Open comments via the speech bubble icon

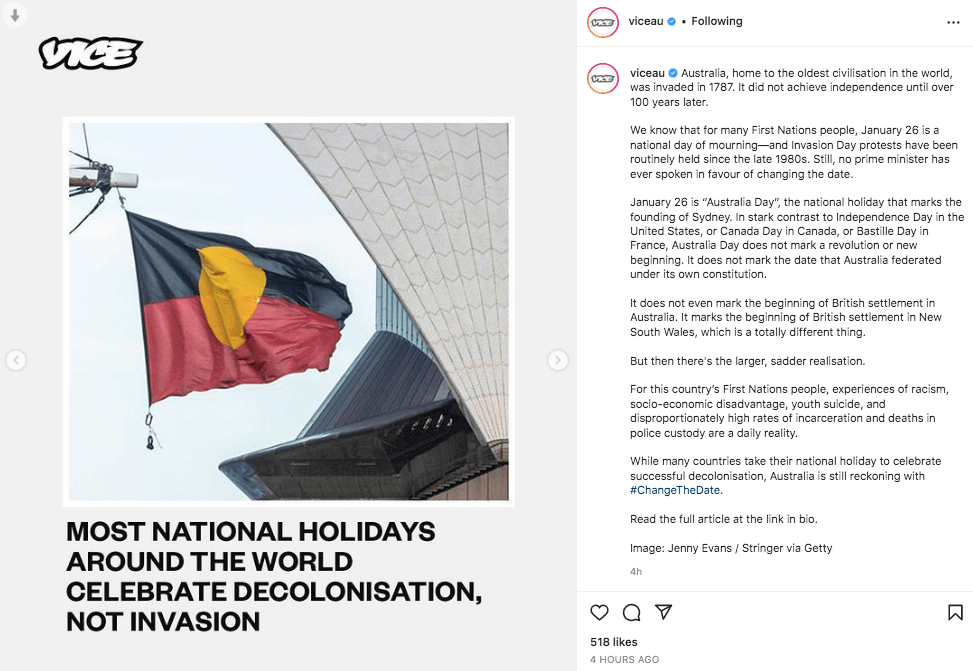click(x=631, y=612)
